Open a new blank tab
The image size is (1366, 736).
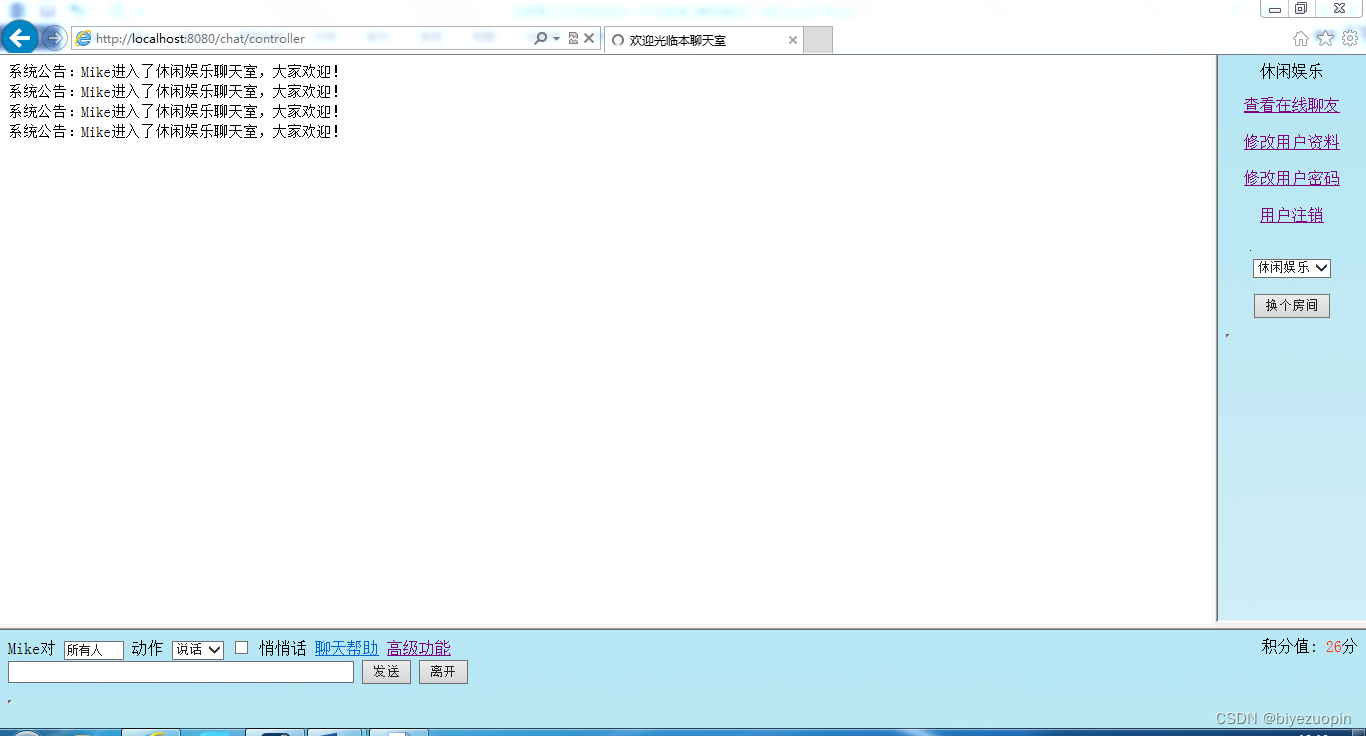click(818, 40)
